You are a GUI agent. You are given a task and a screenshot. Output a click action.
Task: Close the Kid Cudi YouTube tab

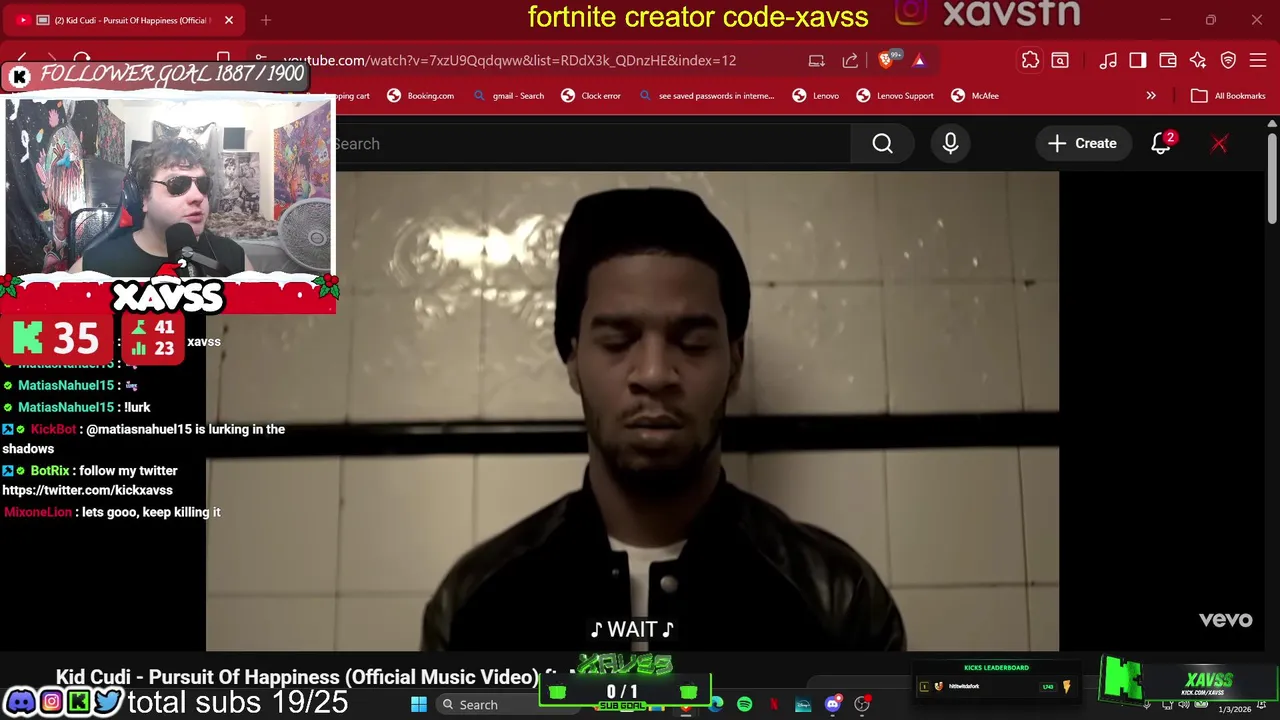point(229,20)
